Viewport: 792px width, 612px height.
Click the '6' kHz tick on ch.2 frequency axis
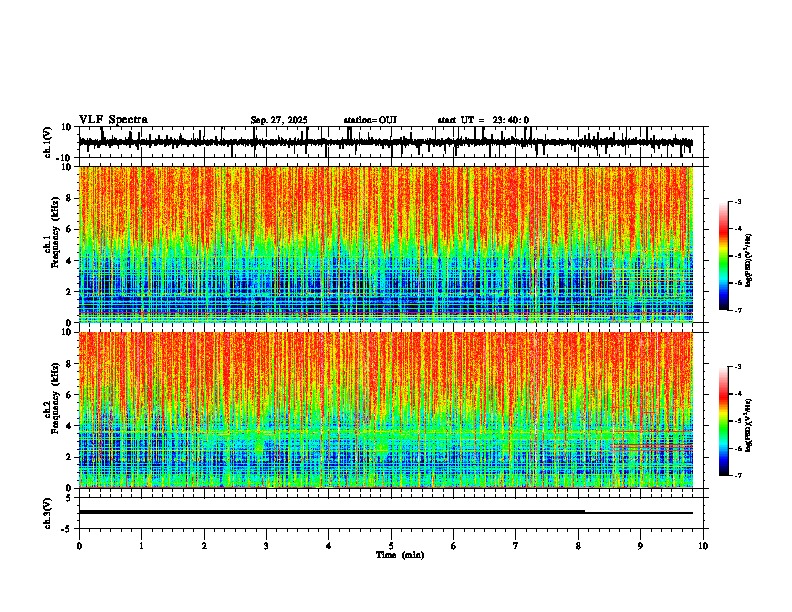(x=69, y=395)
